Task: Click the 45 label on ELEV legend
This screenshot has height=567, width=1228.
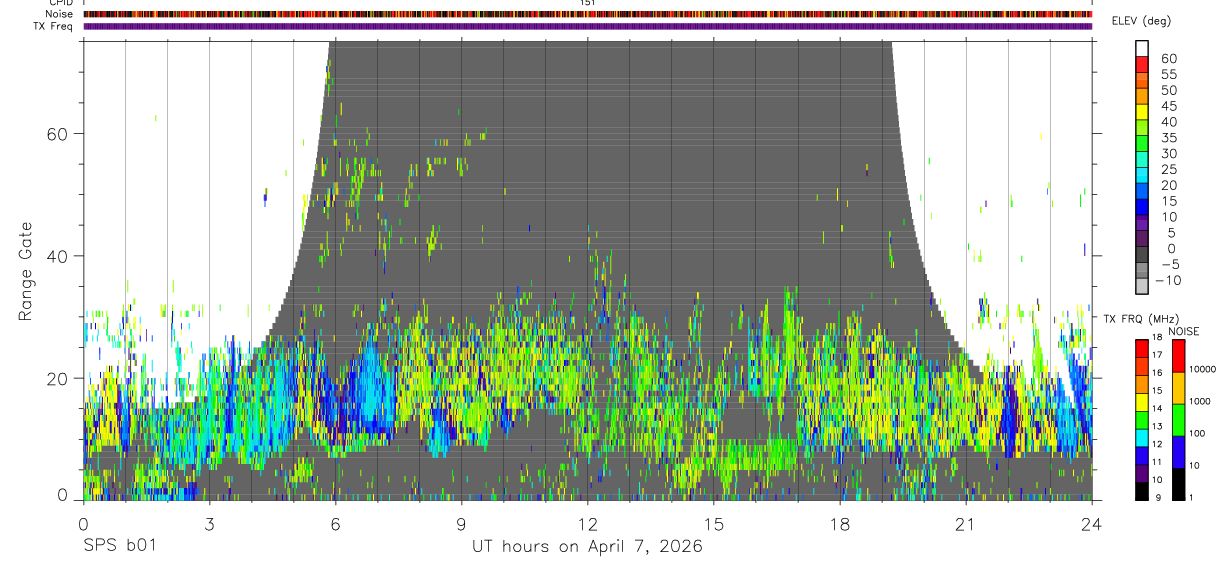Action: coord(1168,107)
